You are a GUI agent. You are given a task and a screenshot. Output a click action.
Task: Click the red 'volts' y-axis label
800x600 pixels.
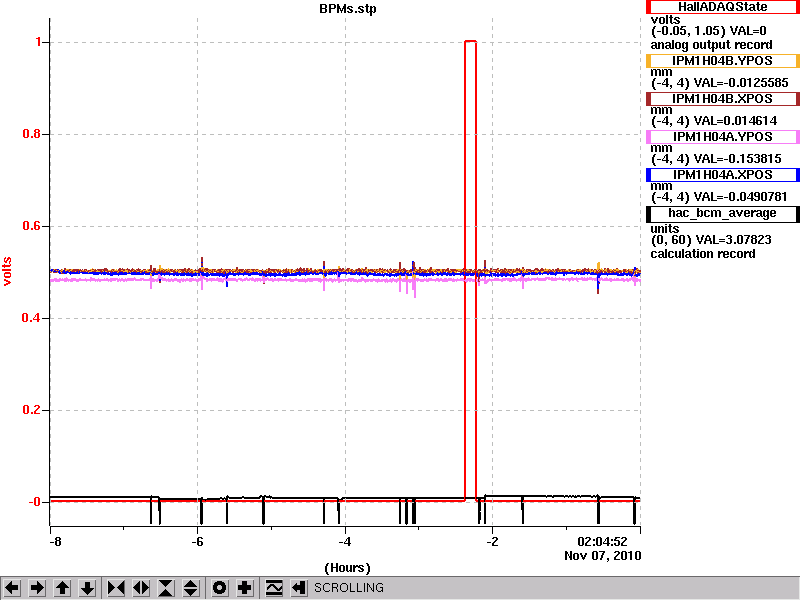coord(7,271)
